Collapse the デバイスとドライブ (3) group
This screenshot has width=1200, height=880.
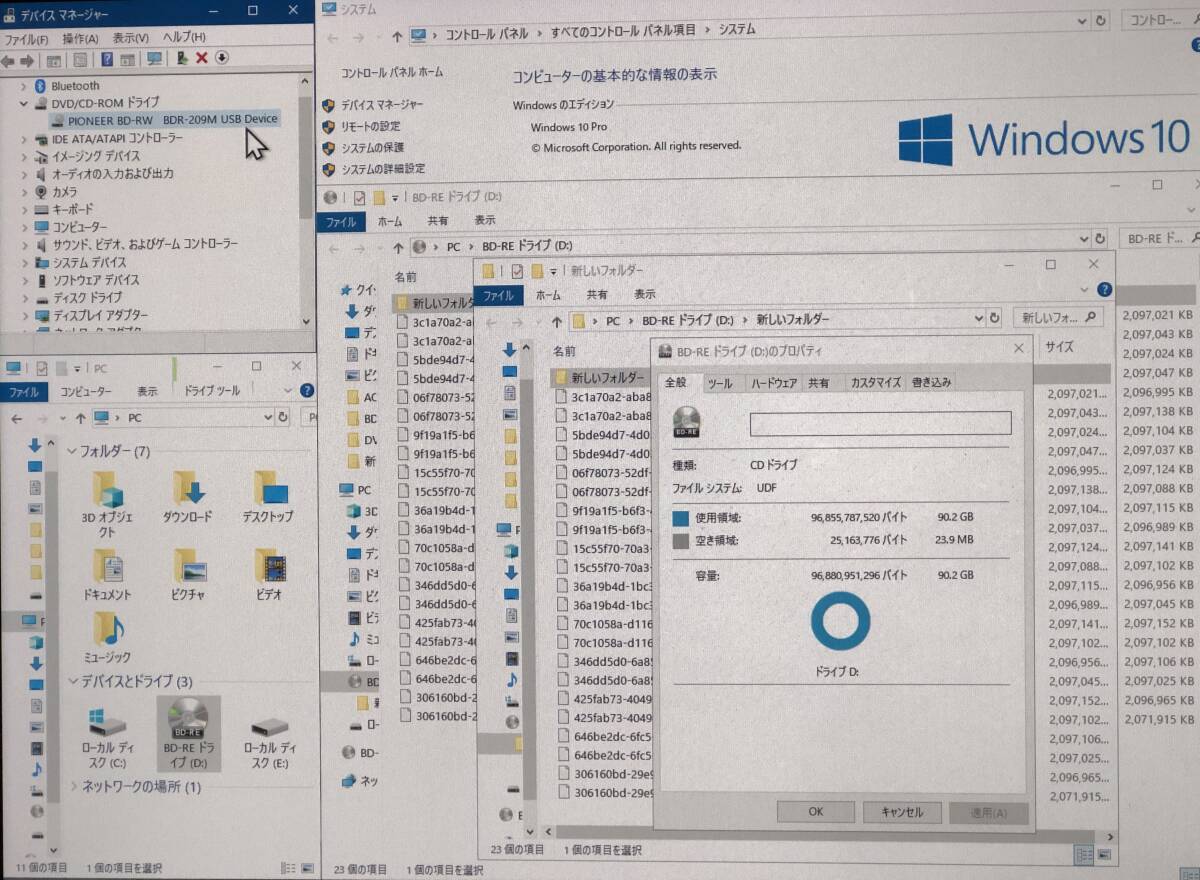71,682
